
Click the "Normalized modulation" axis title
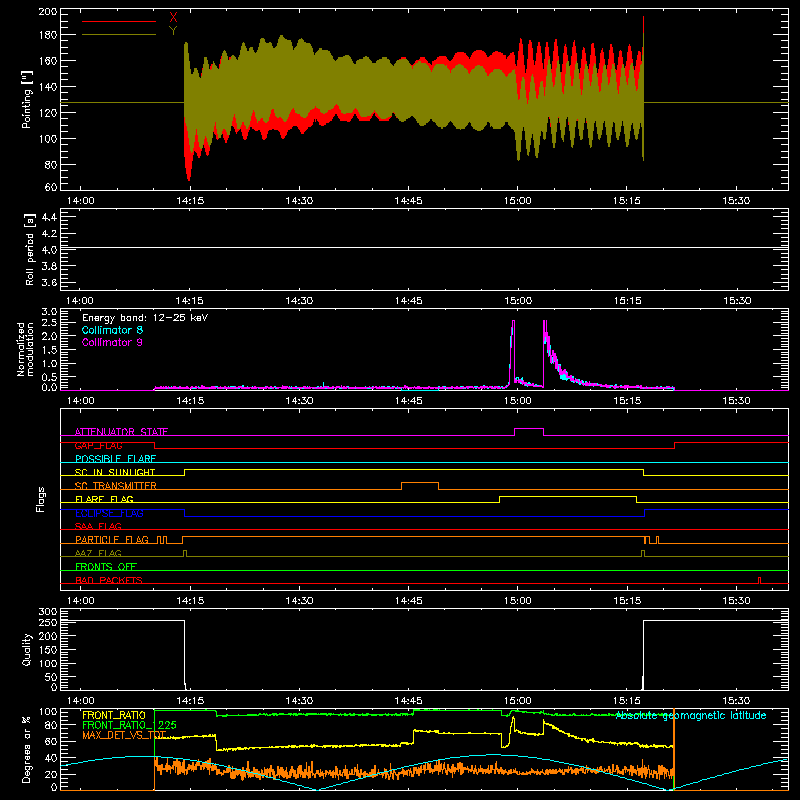[25, 349]
